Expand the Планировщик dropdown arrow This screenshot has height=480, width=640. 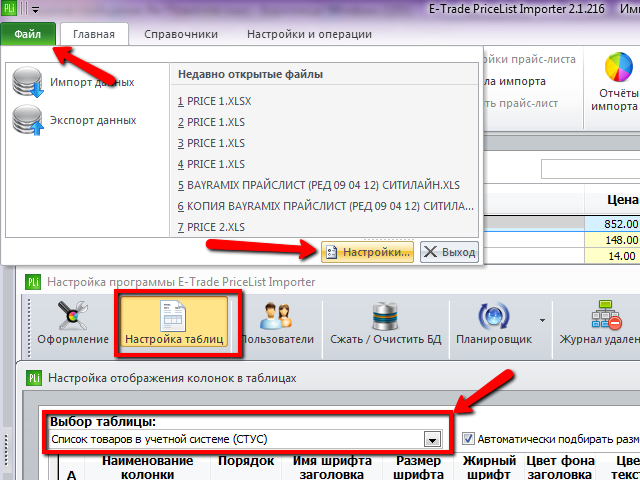coord(542,321)
